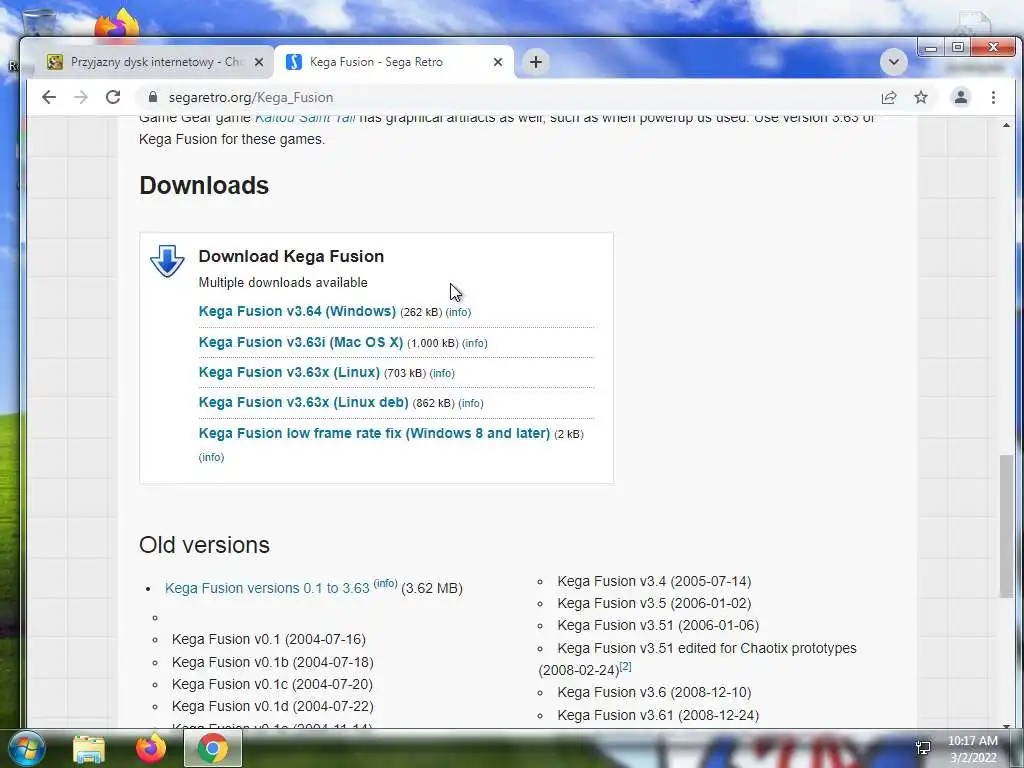
Task: Click the Old versions heading
Action: pos(204,545)
